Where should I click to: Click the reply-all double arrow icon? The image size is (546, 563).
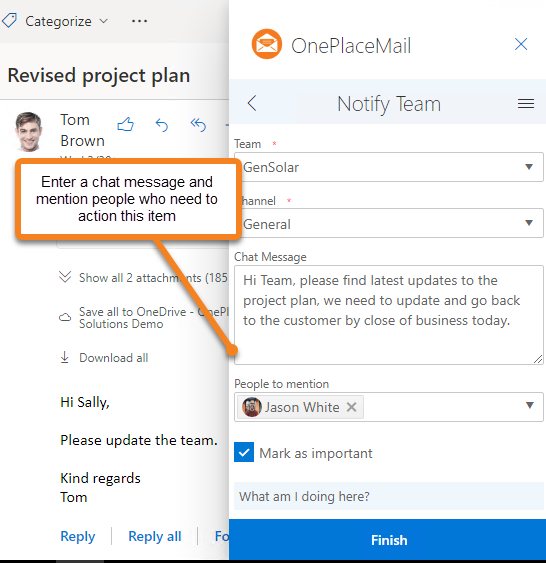pos(198,125)
